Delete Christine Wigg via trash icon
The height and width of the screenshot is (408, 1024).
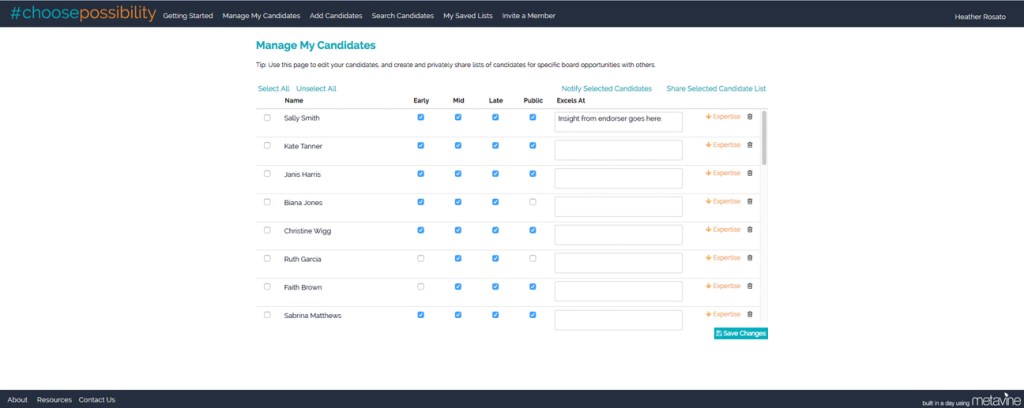[x=750, y=230]
